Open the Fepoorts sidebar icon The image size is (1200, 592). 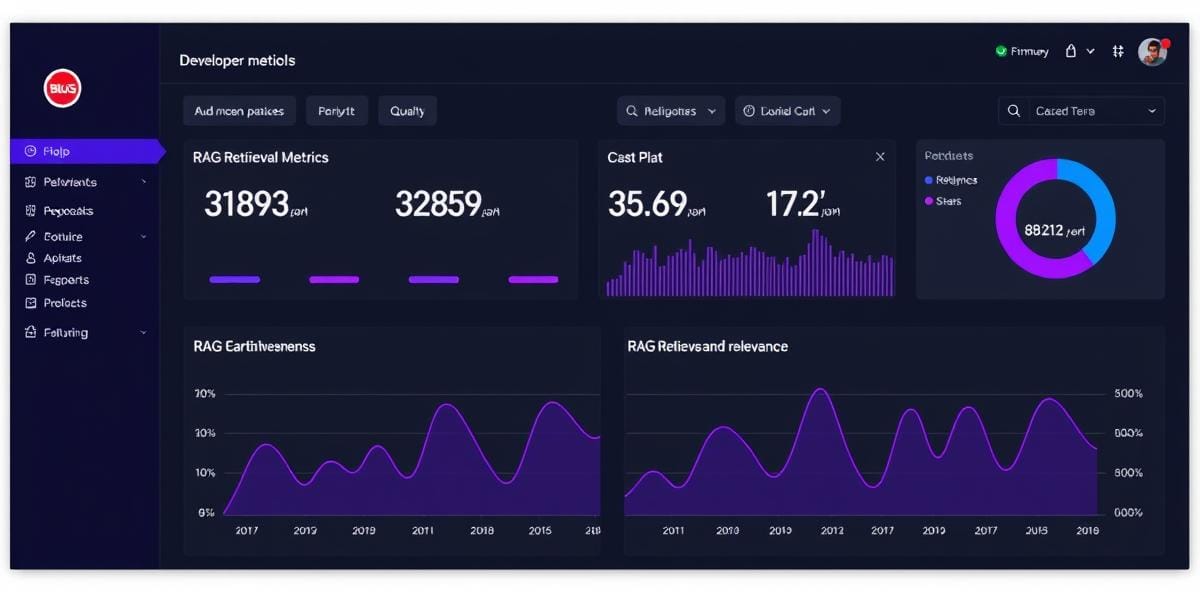(30, 280)
